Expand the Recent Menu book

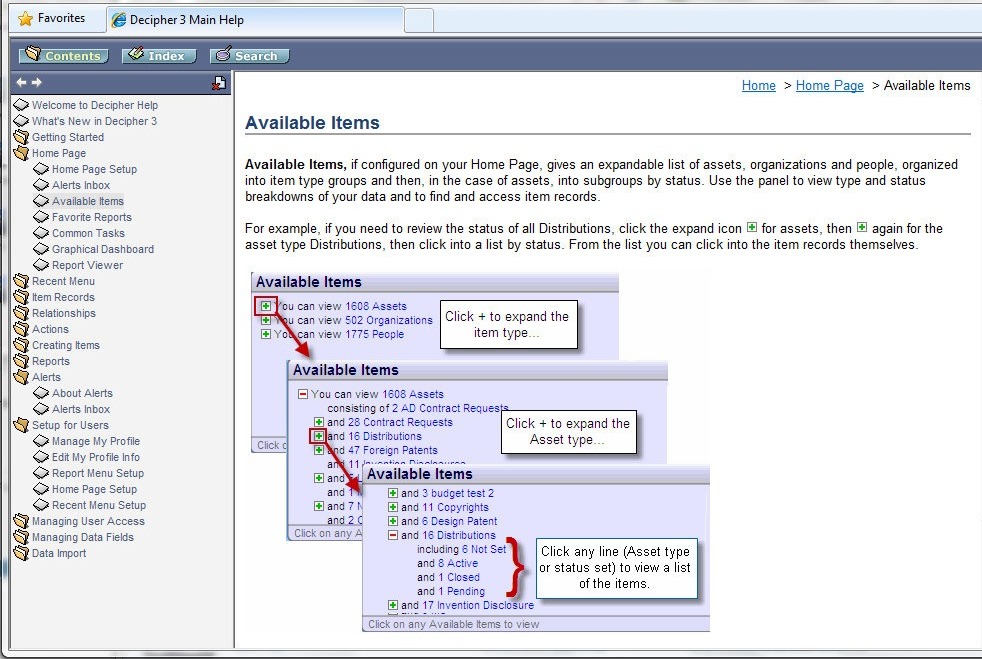coord(21,281)
